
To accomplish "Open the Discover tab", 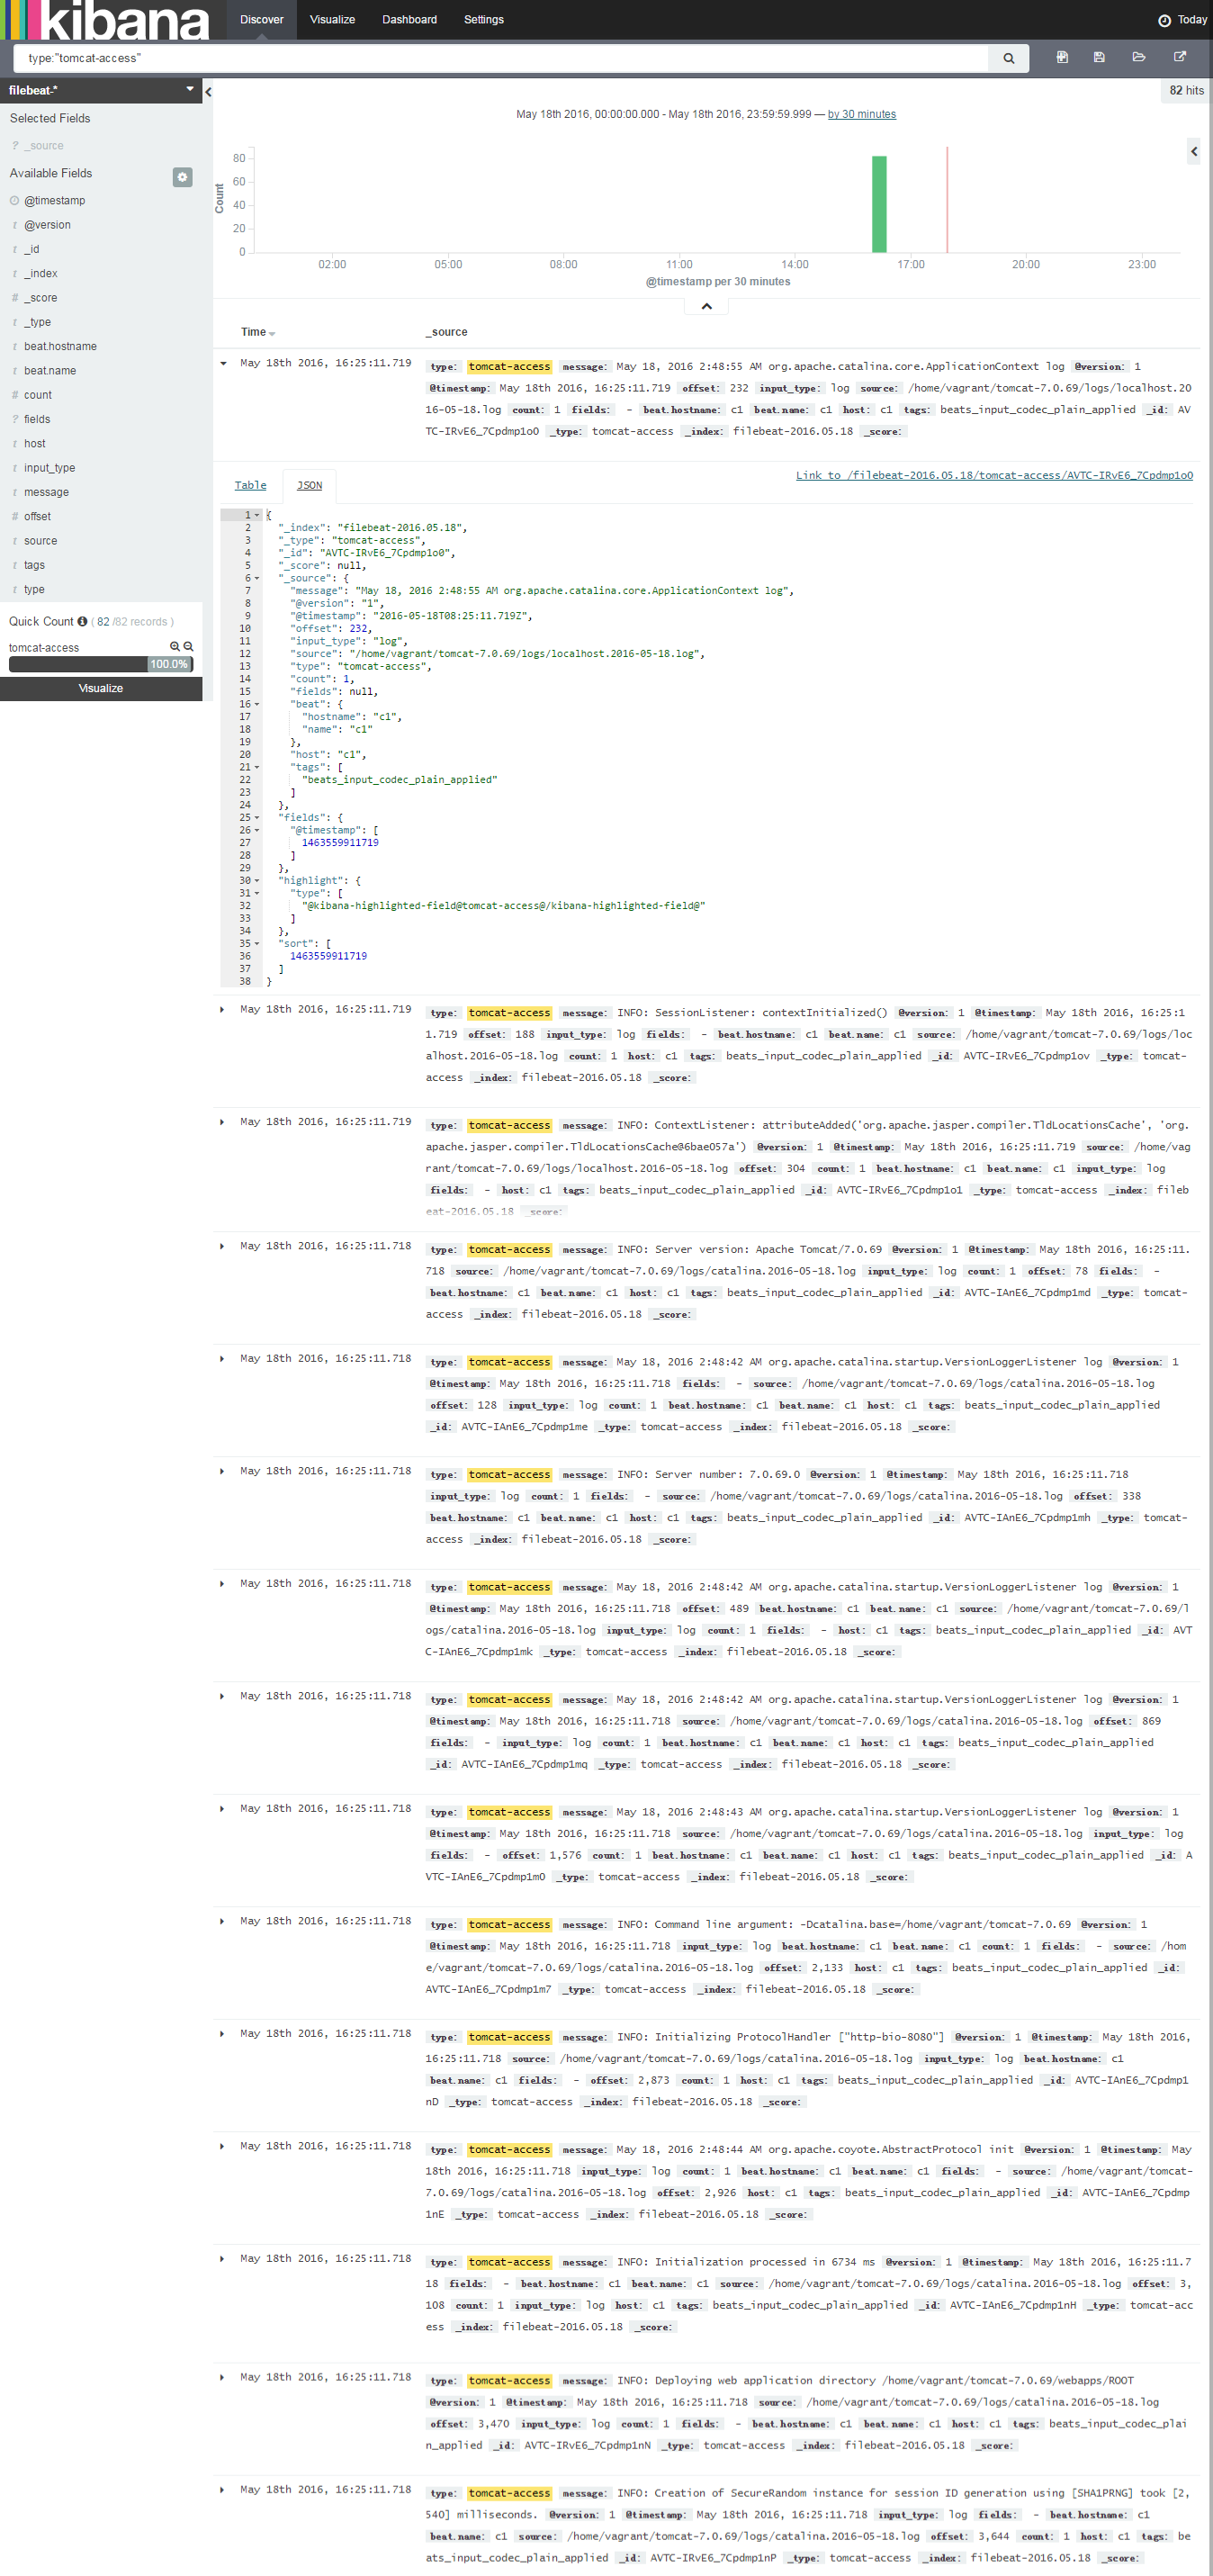I will click(262, 20).
